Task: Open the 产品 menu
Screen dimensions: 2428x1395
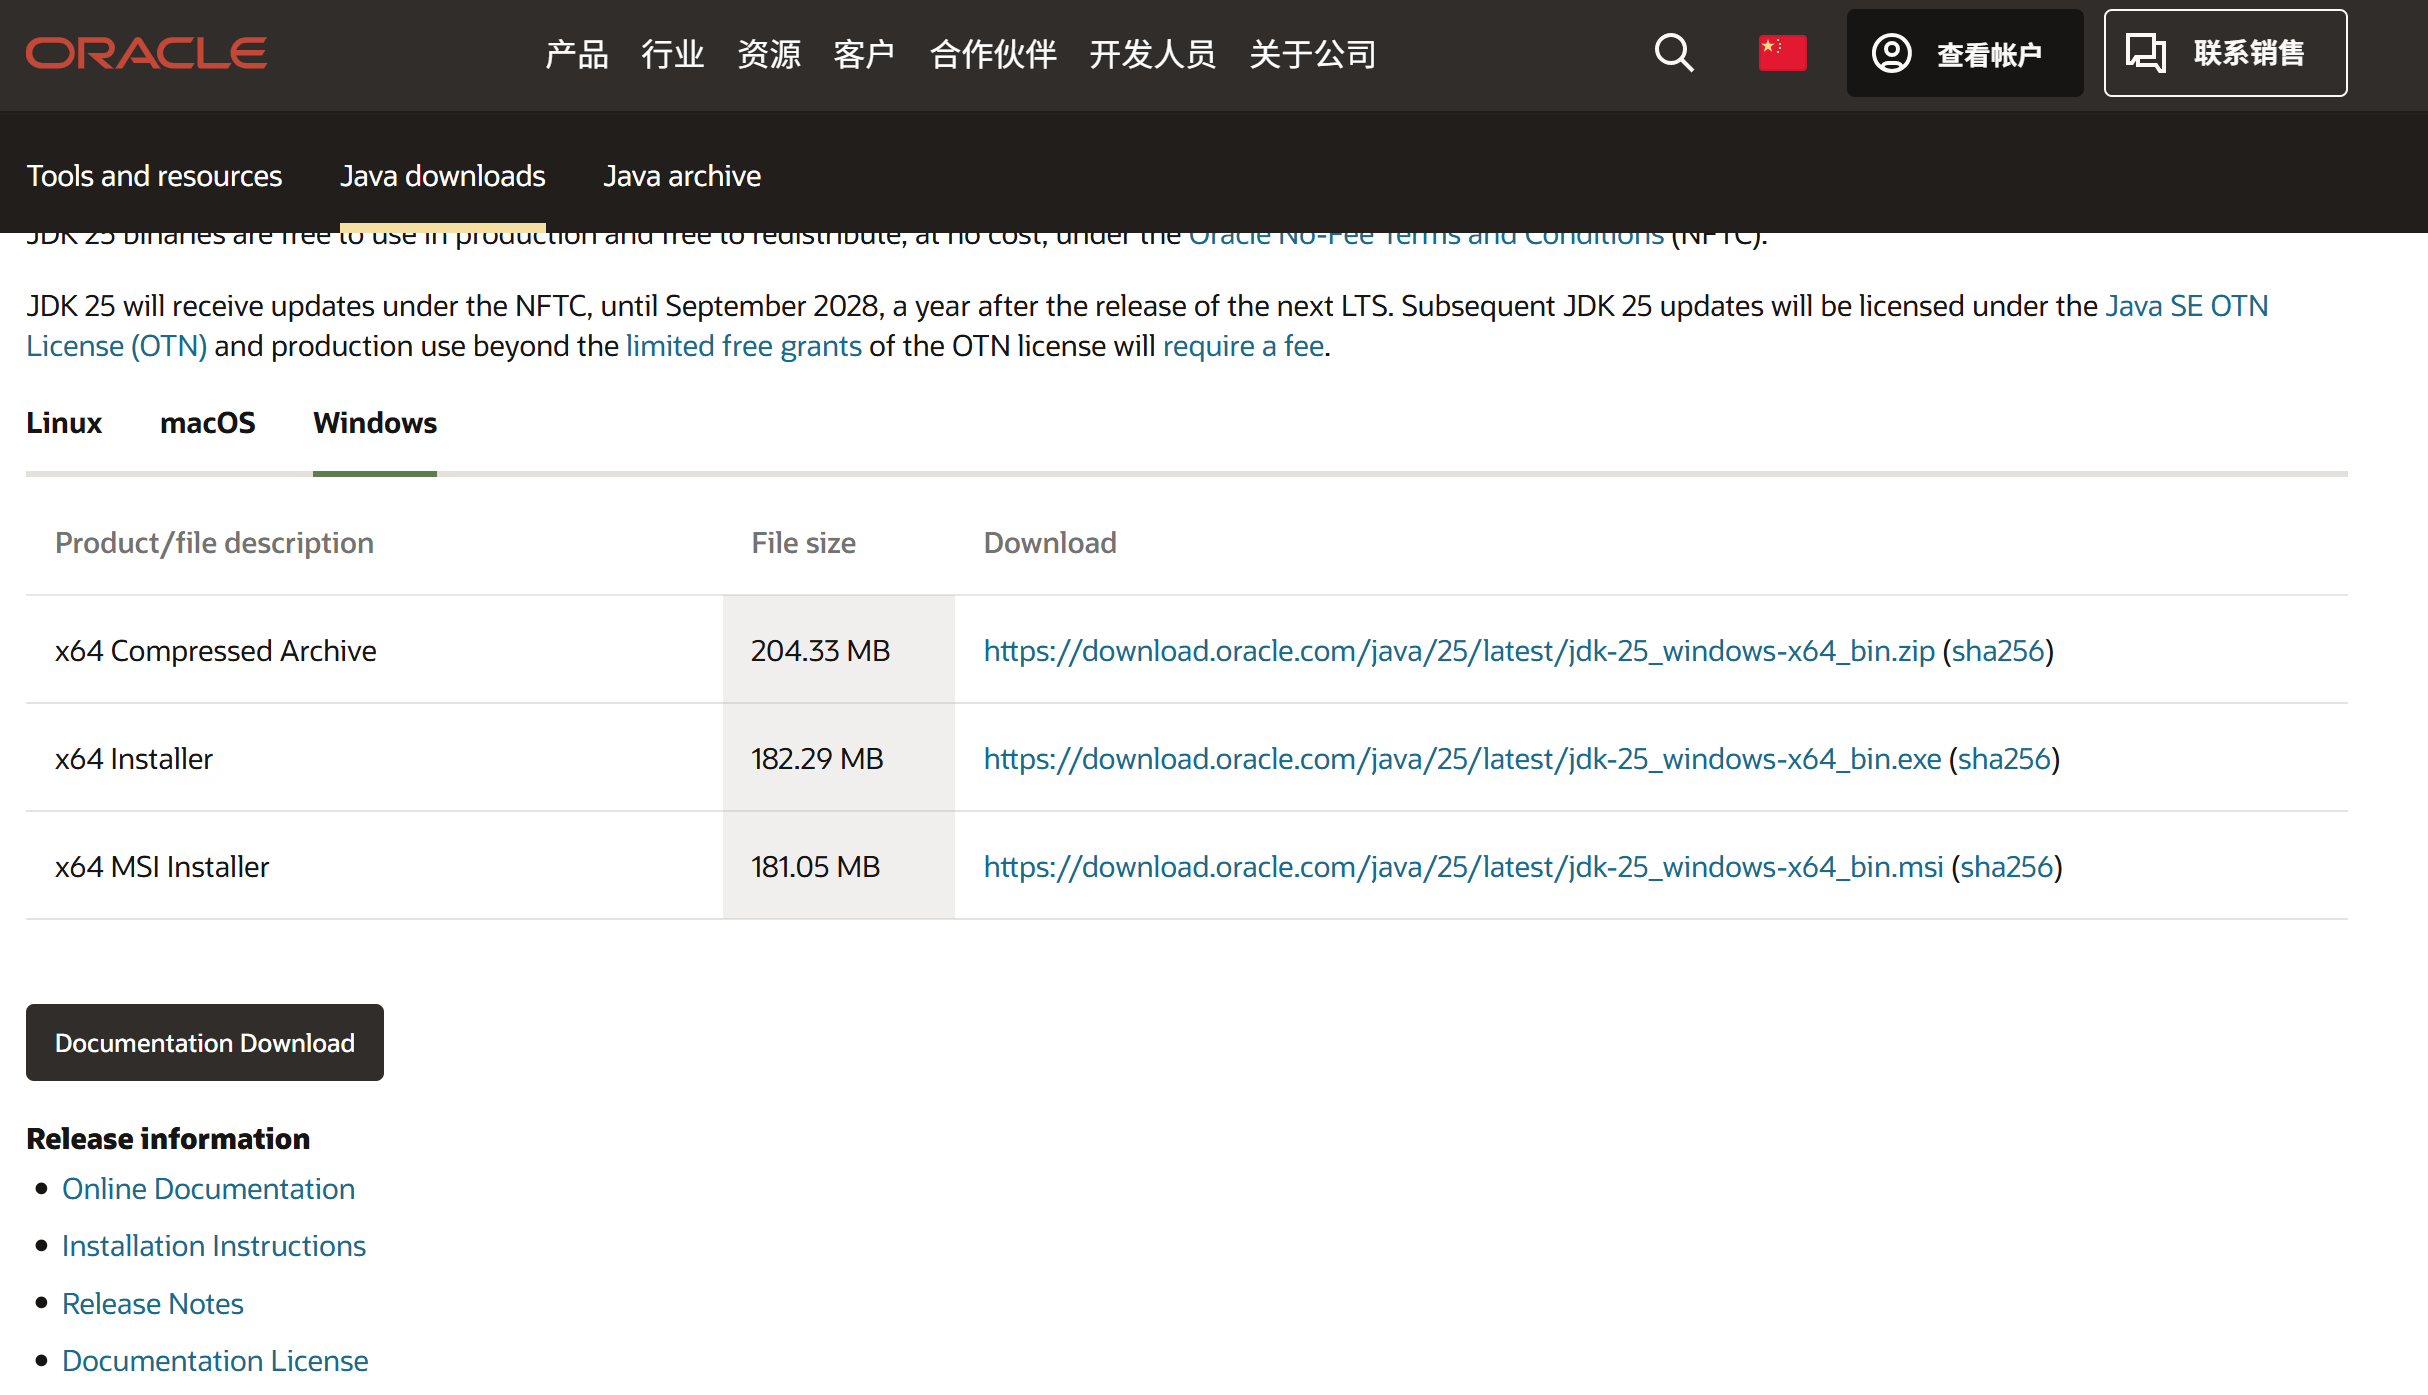Action: coord(576,54)
